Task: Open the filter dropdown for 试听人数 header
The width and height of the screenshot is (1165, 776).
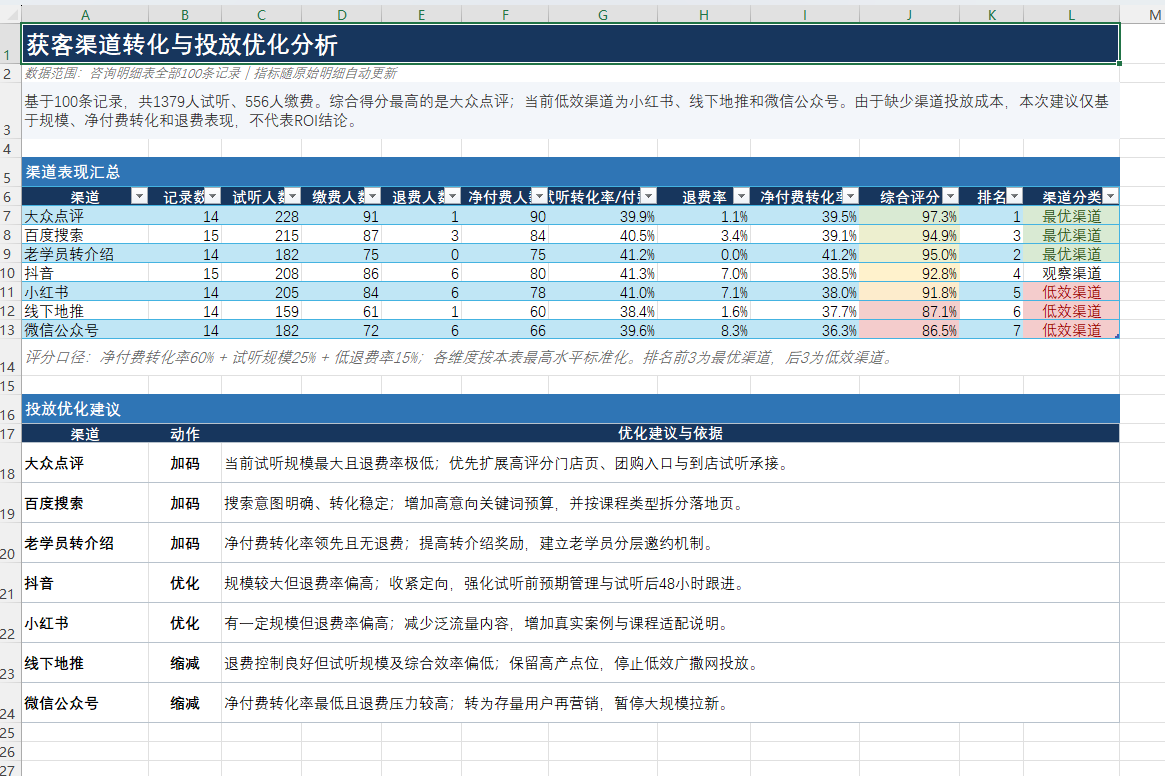Action: click(x=293, y=196)
